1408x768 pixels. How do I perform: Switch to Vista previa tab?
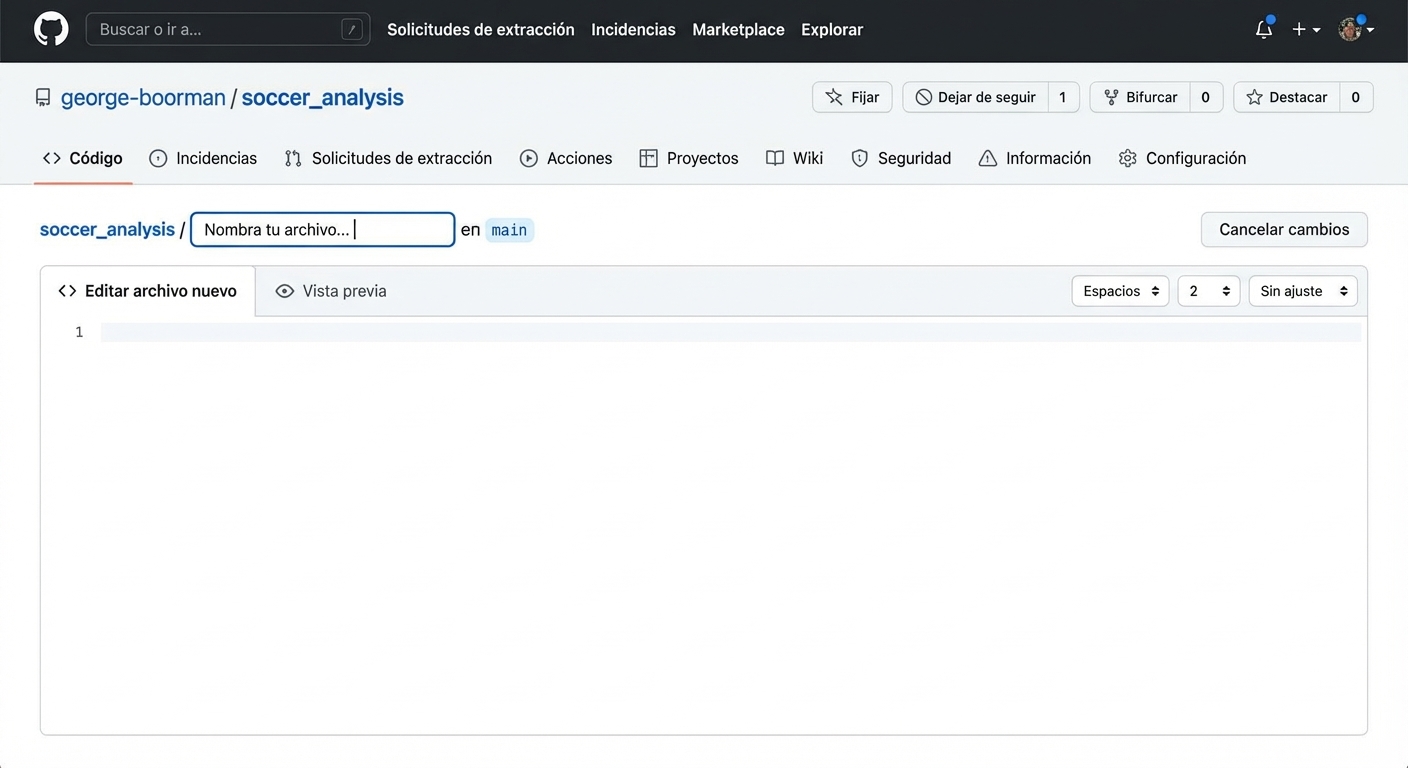[x=331, y=291]
